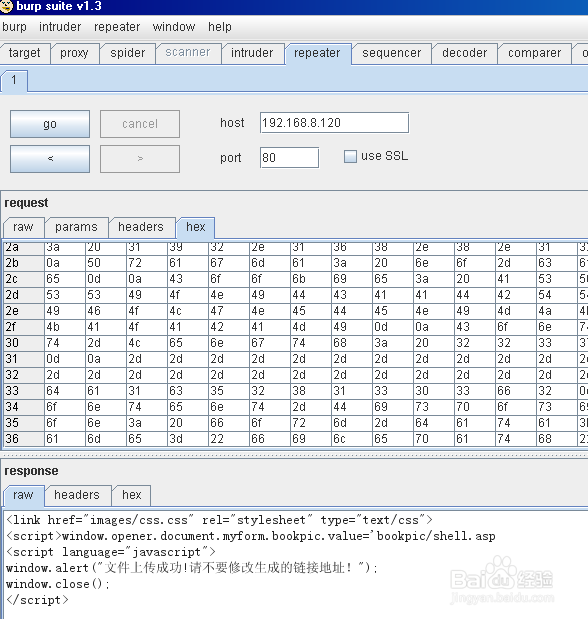Open the decoder tab
The image size is (588, 619).
(464, 53)
